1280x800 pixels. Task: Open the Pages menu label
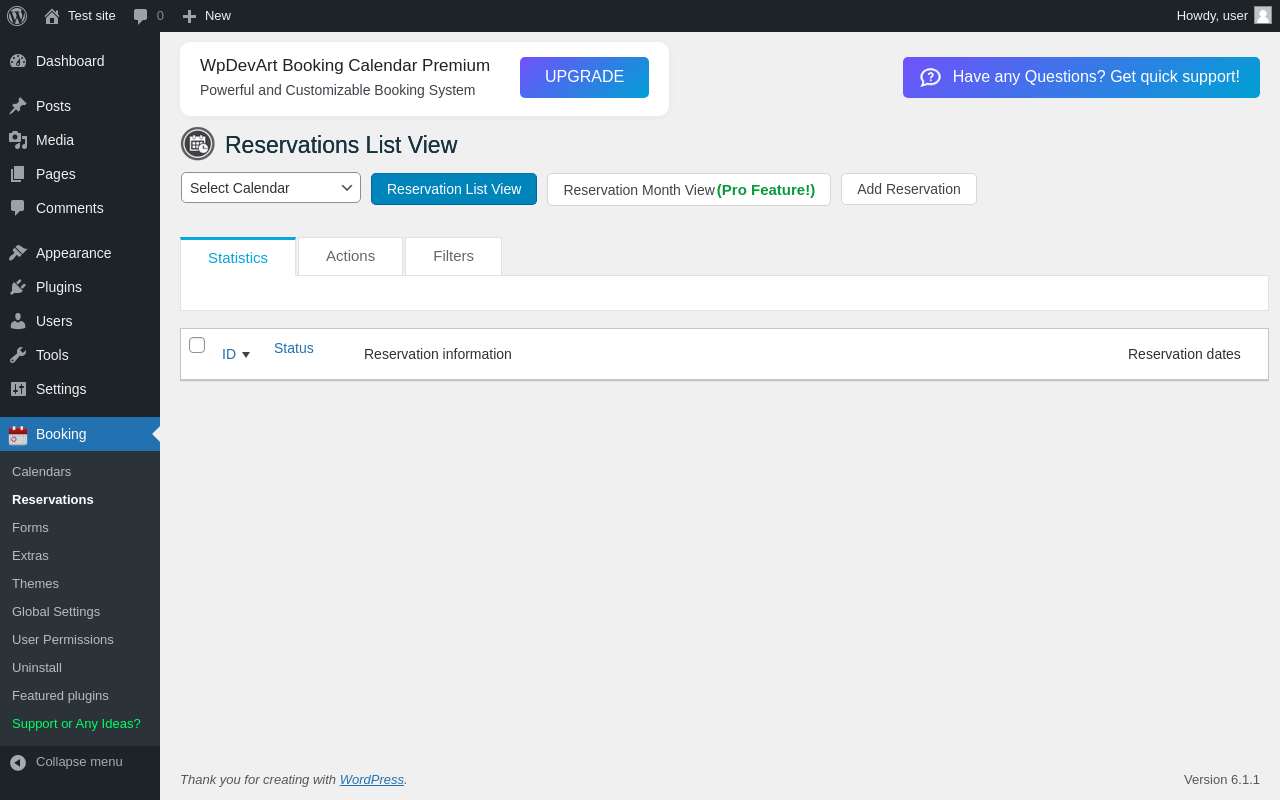point(56,174)
